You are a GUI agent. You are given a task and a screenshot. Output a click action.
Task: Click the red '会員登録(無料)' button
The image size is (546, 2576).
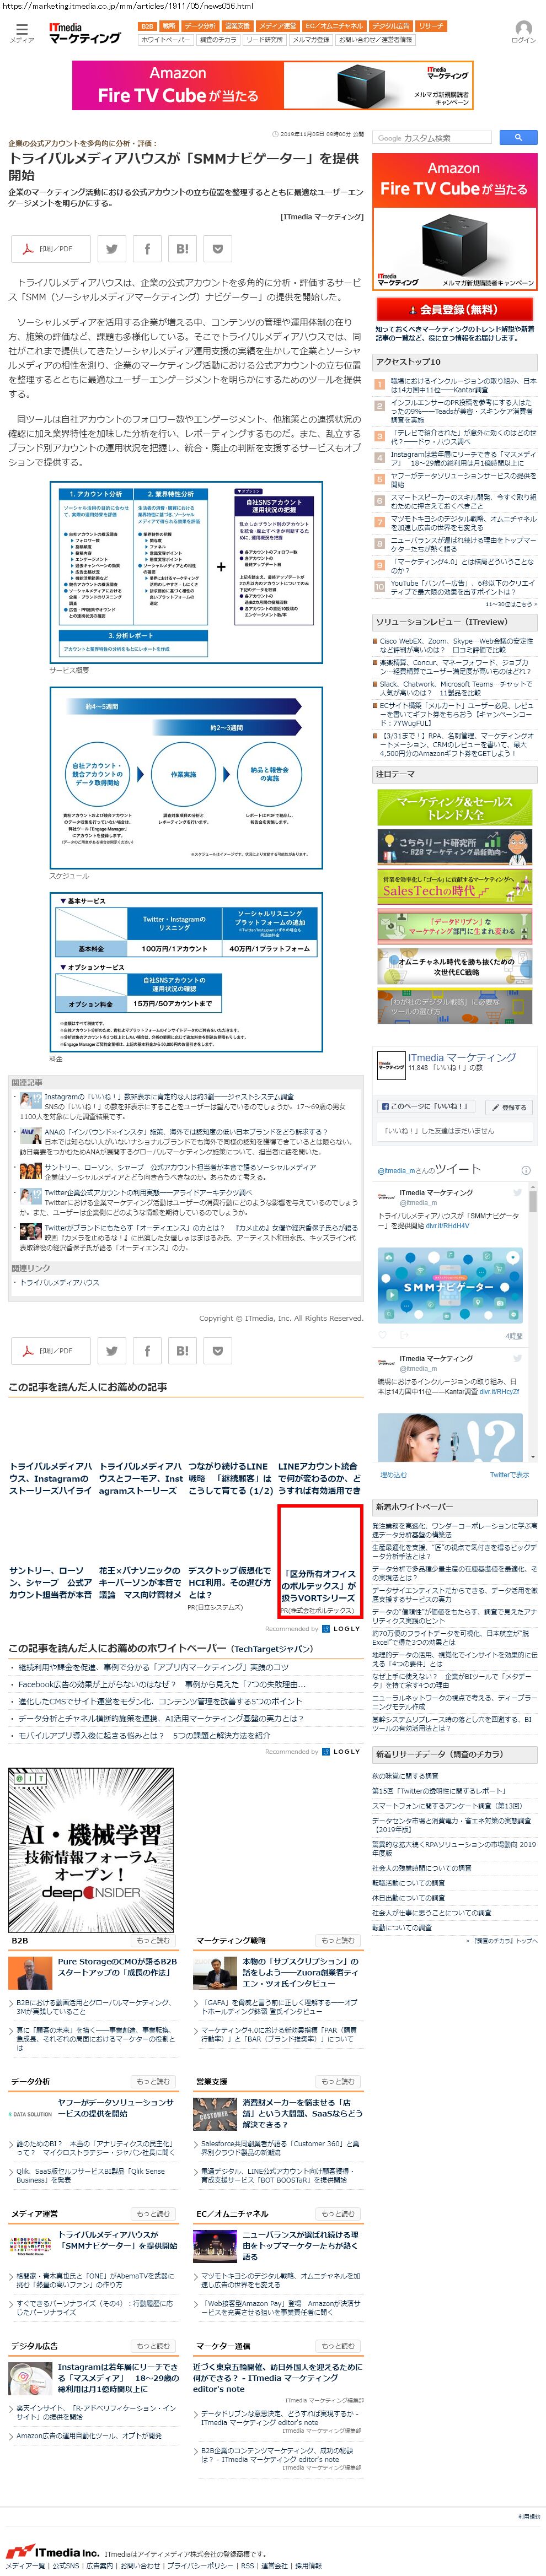point(455,309)
